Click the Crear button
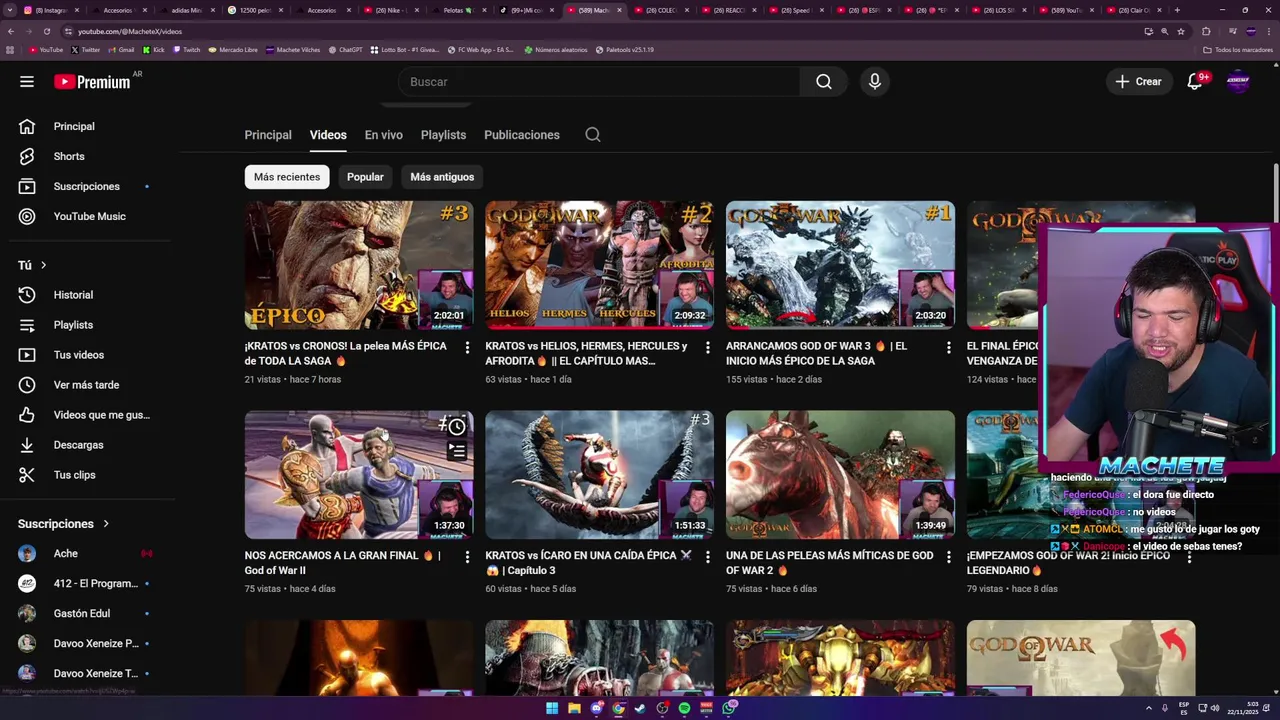Image resolution: width=1280 pixels, height=720 pixels. pyautogui.click(x=1139, y=82)
